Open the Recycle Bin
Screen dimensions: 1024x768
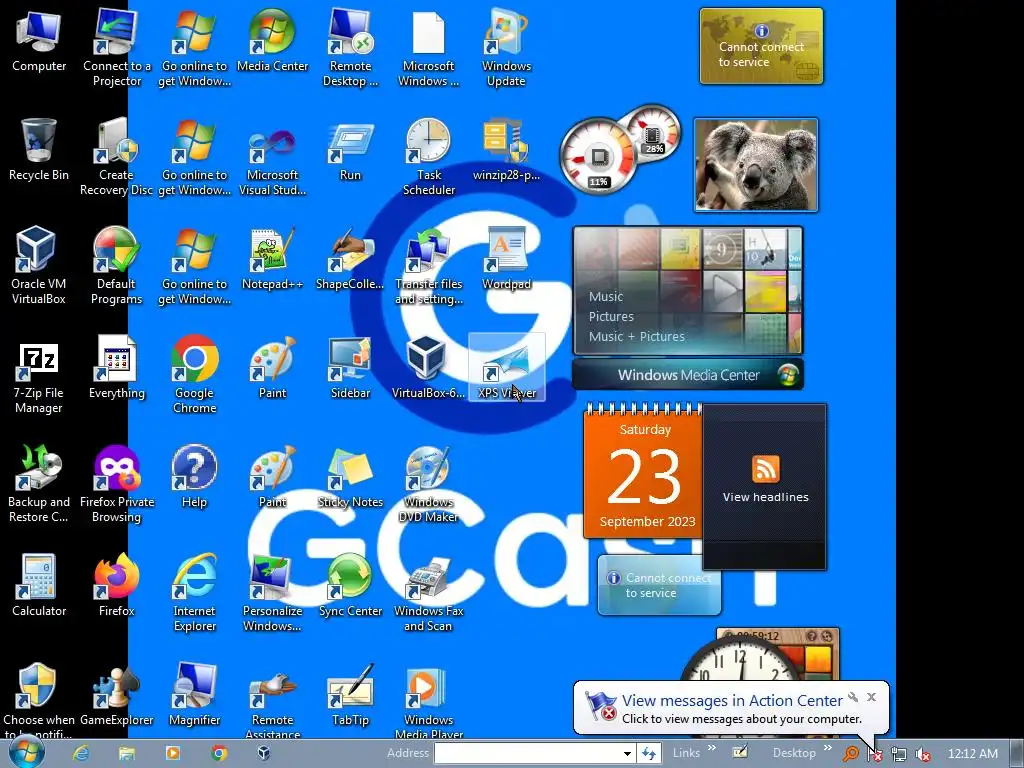39,150
